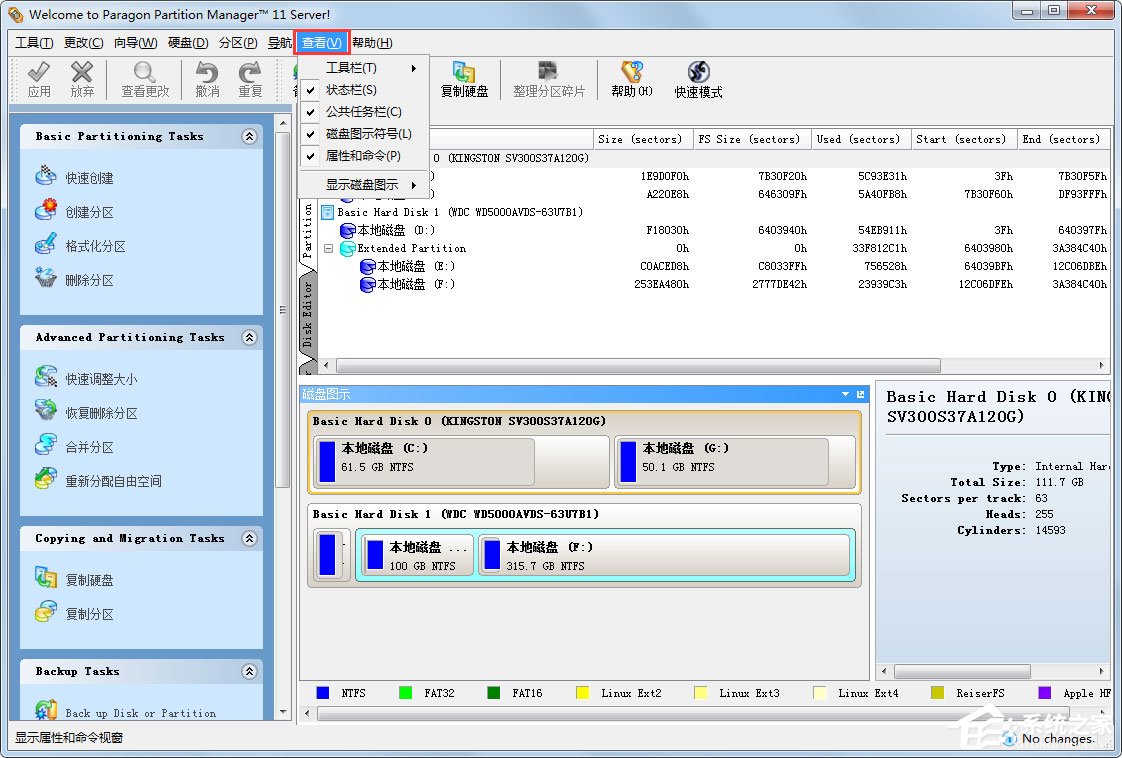Collapse the Backup Tasks section
Viewport: 1122px width, 758px height.
(249, 671)
